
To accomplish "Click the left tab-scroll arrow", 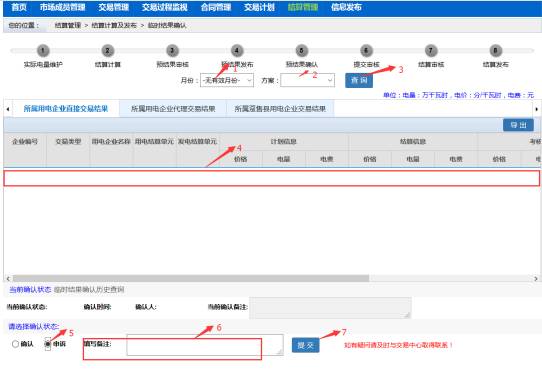I will tap(8, 109).
